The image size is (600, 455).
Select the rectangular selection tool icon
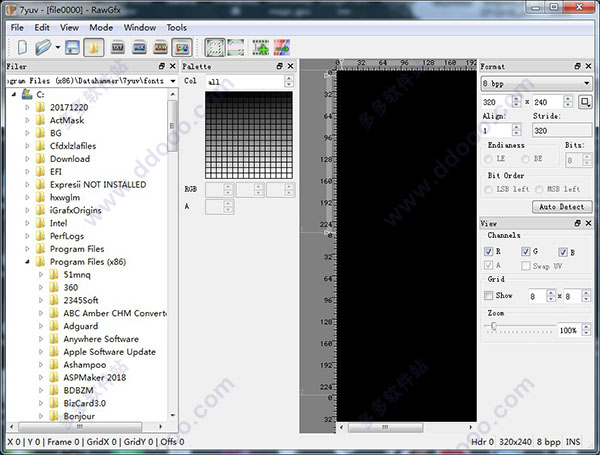[x=215, y=47]
